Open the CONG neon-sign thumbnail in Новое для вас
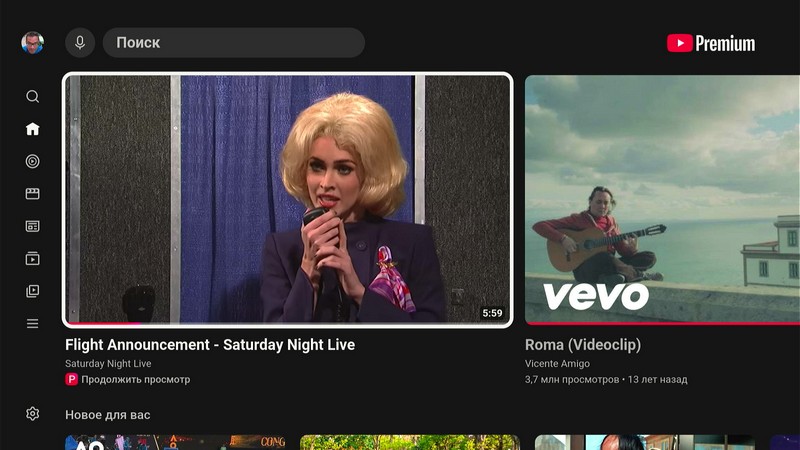 tap(175, 442)
